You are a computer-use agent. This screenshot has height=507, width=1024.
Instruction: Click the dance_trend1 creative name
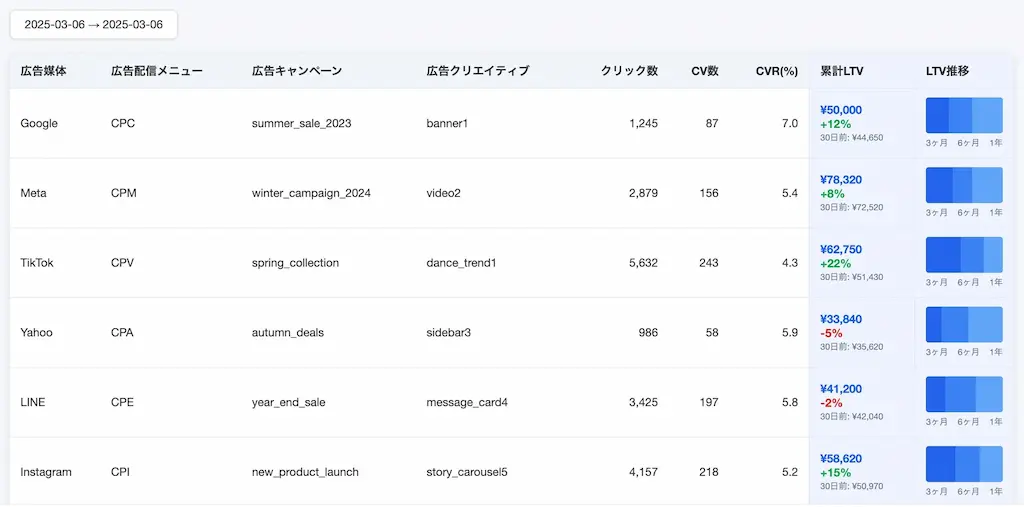pos(462,263)
